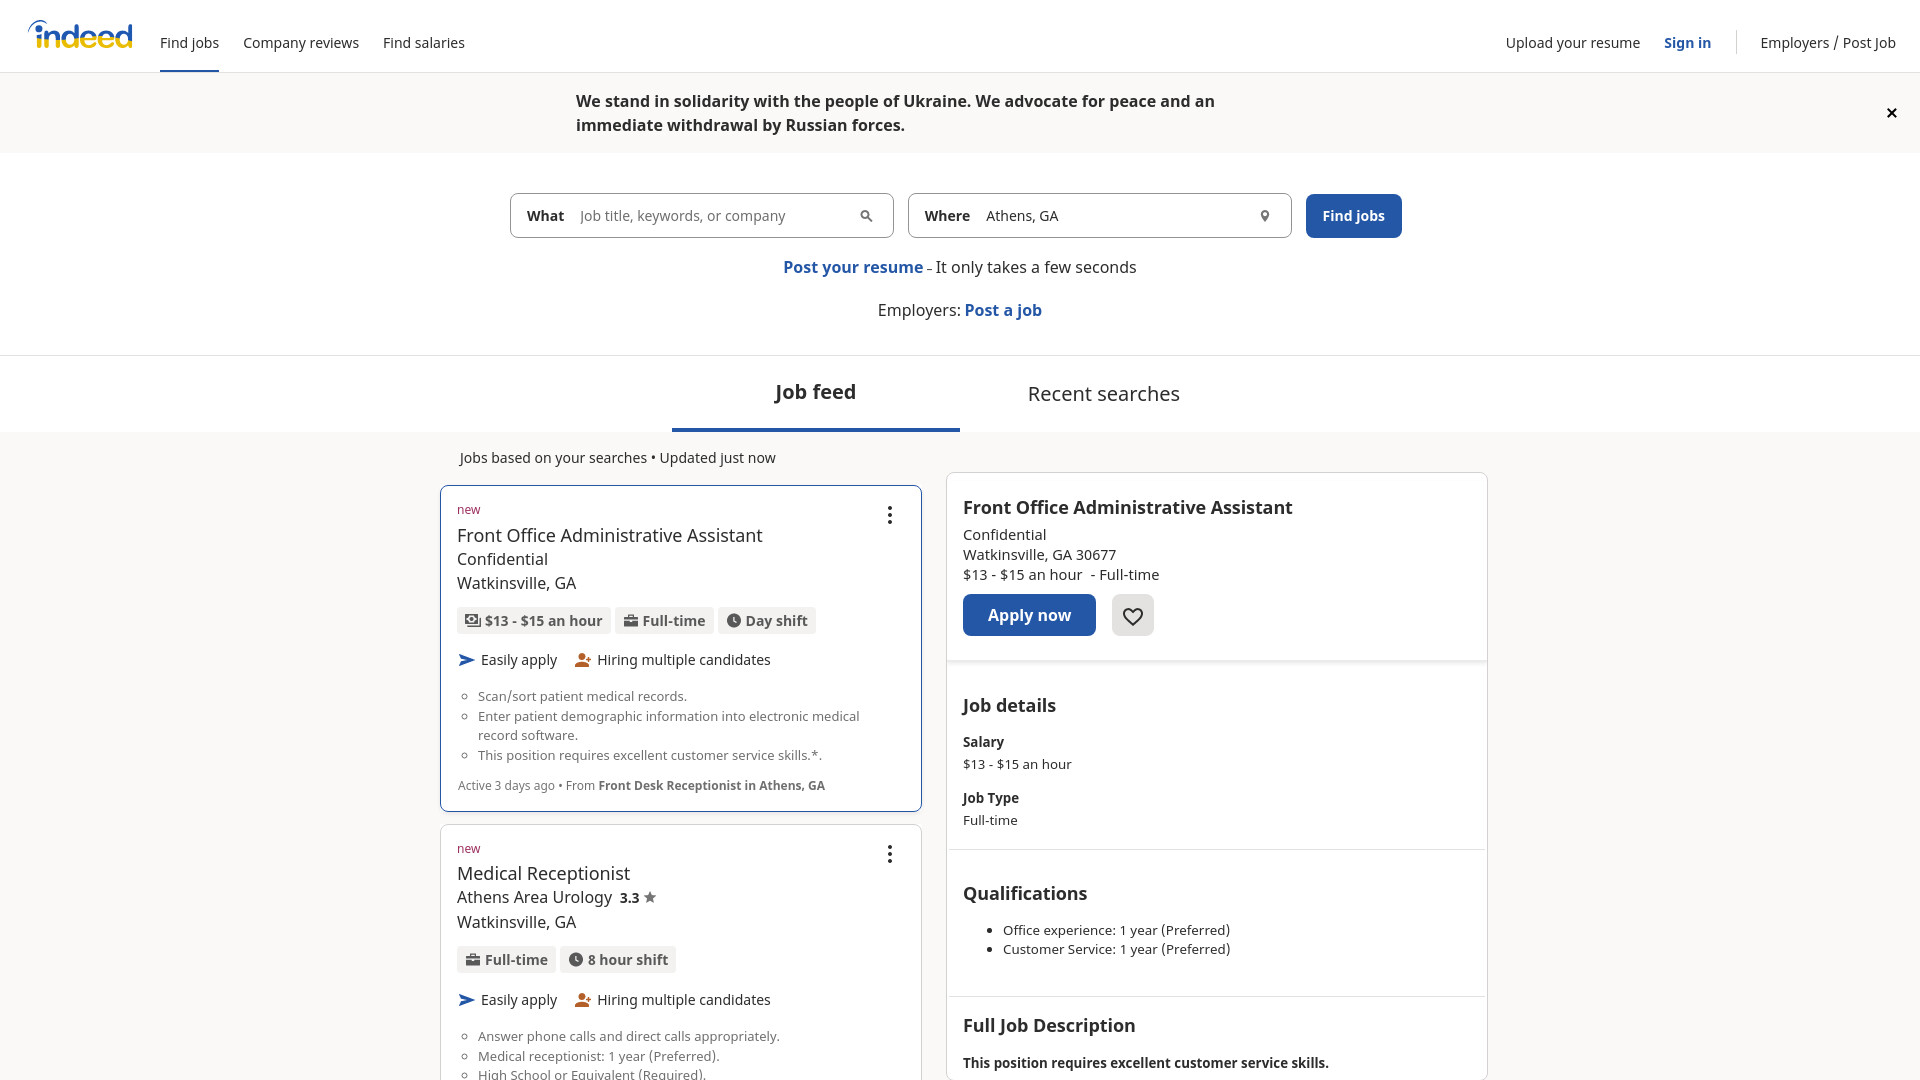The height and width of the screenshot is (1080, 1920).
Task: Click the Sign in link
Action: pyautogui.click(x=1687, y=43)
